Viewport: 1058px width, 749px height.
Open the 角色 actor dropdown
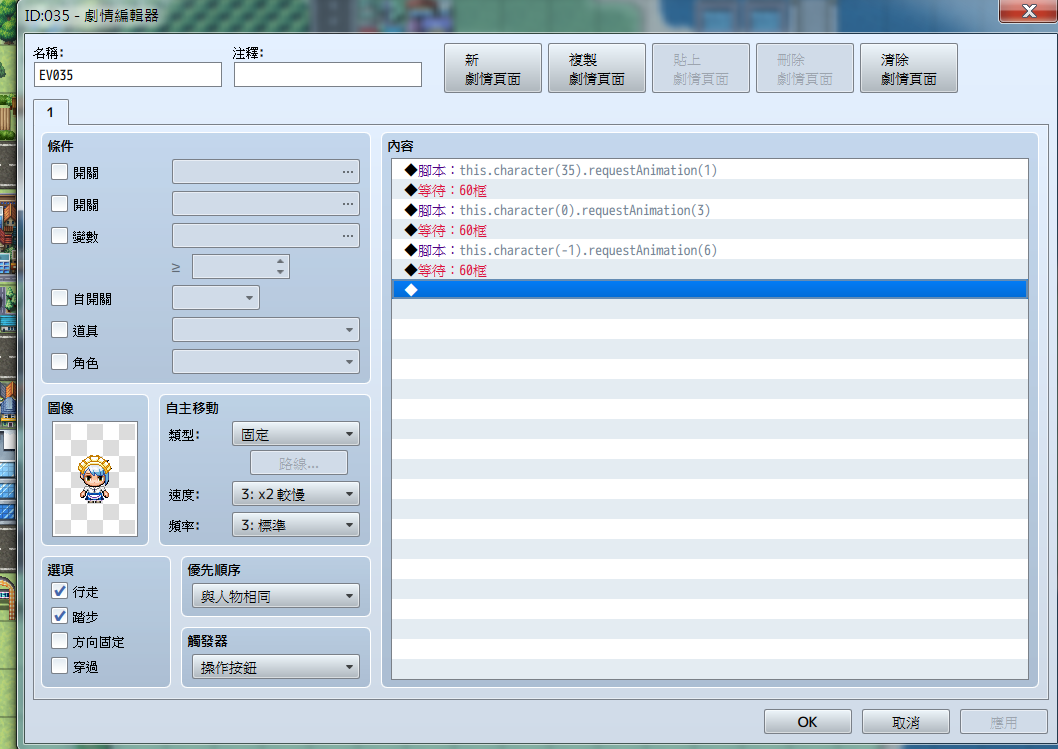(266, 362)
